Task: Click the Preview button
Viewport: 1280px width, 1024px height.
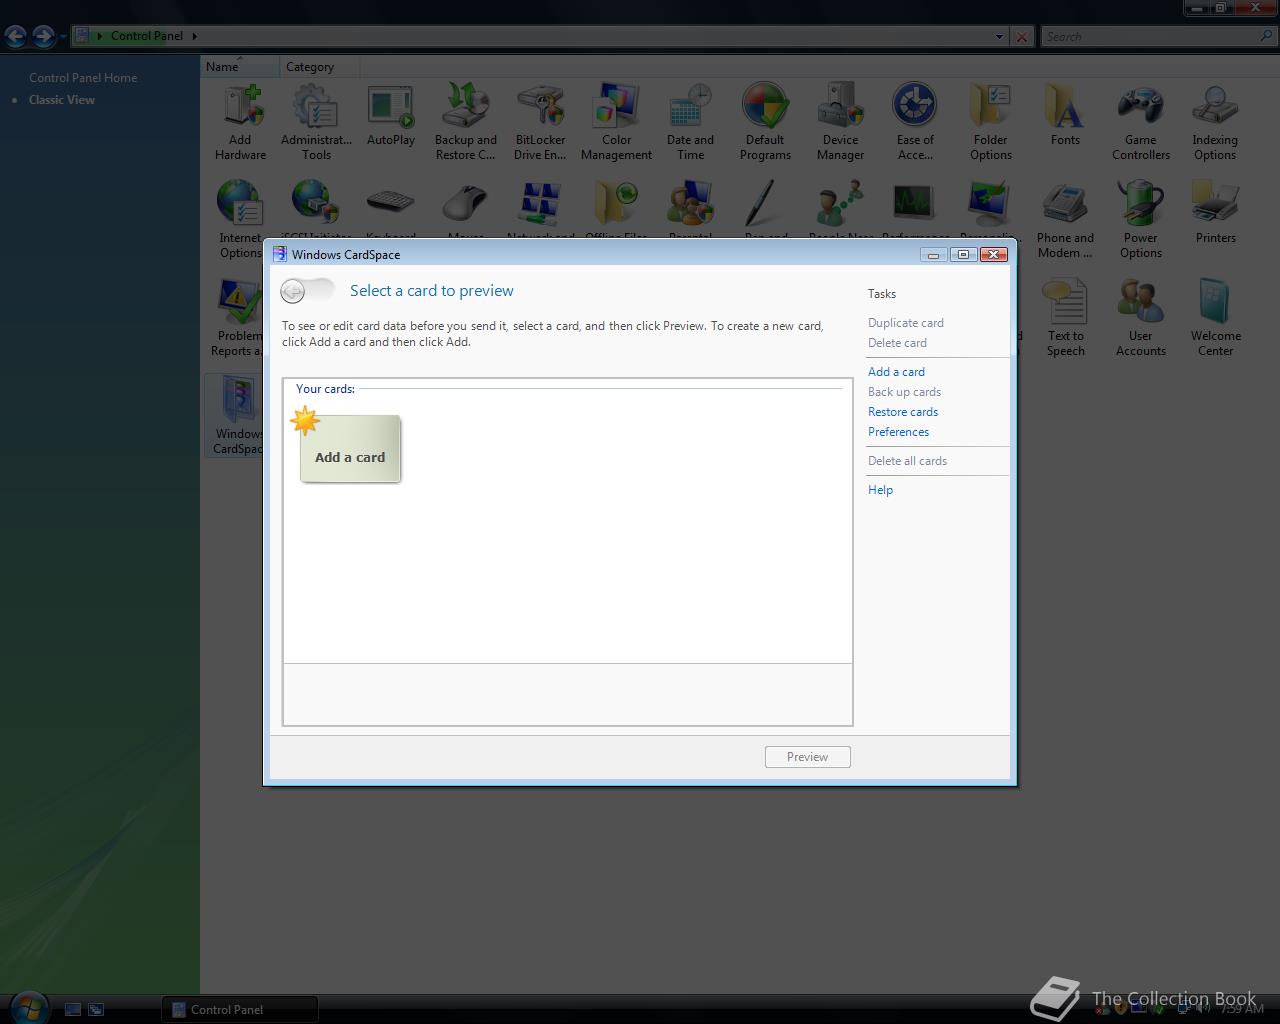Action: point(808,757)
